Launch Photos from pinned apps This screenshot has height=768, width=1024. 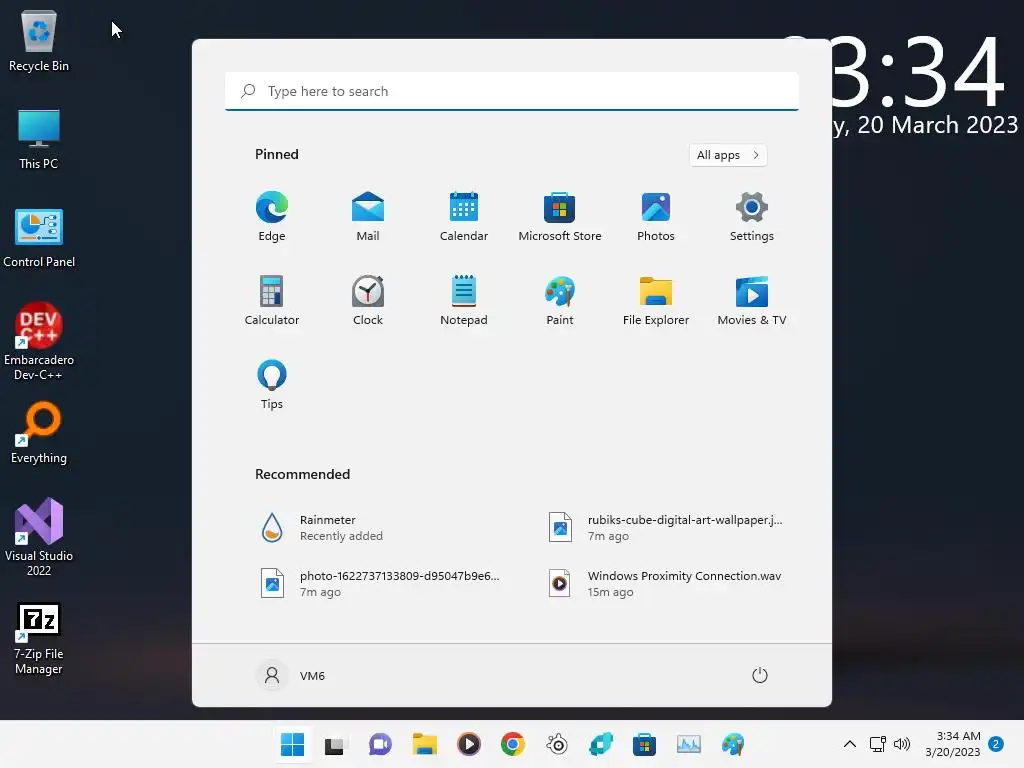point(656,216)
